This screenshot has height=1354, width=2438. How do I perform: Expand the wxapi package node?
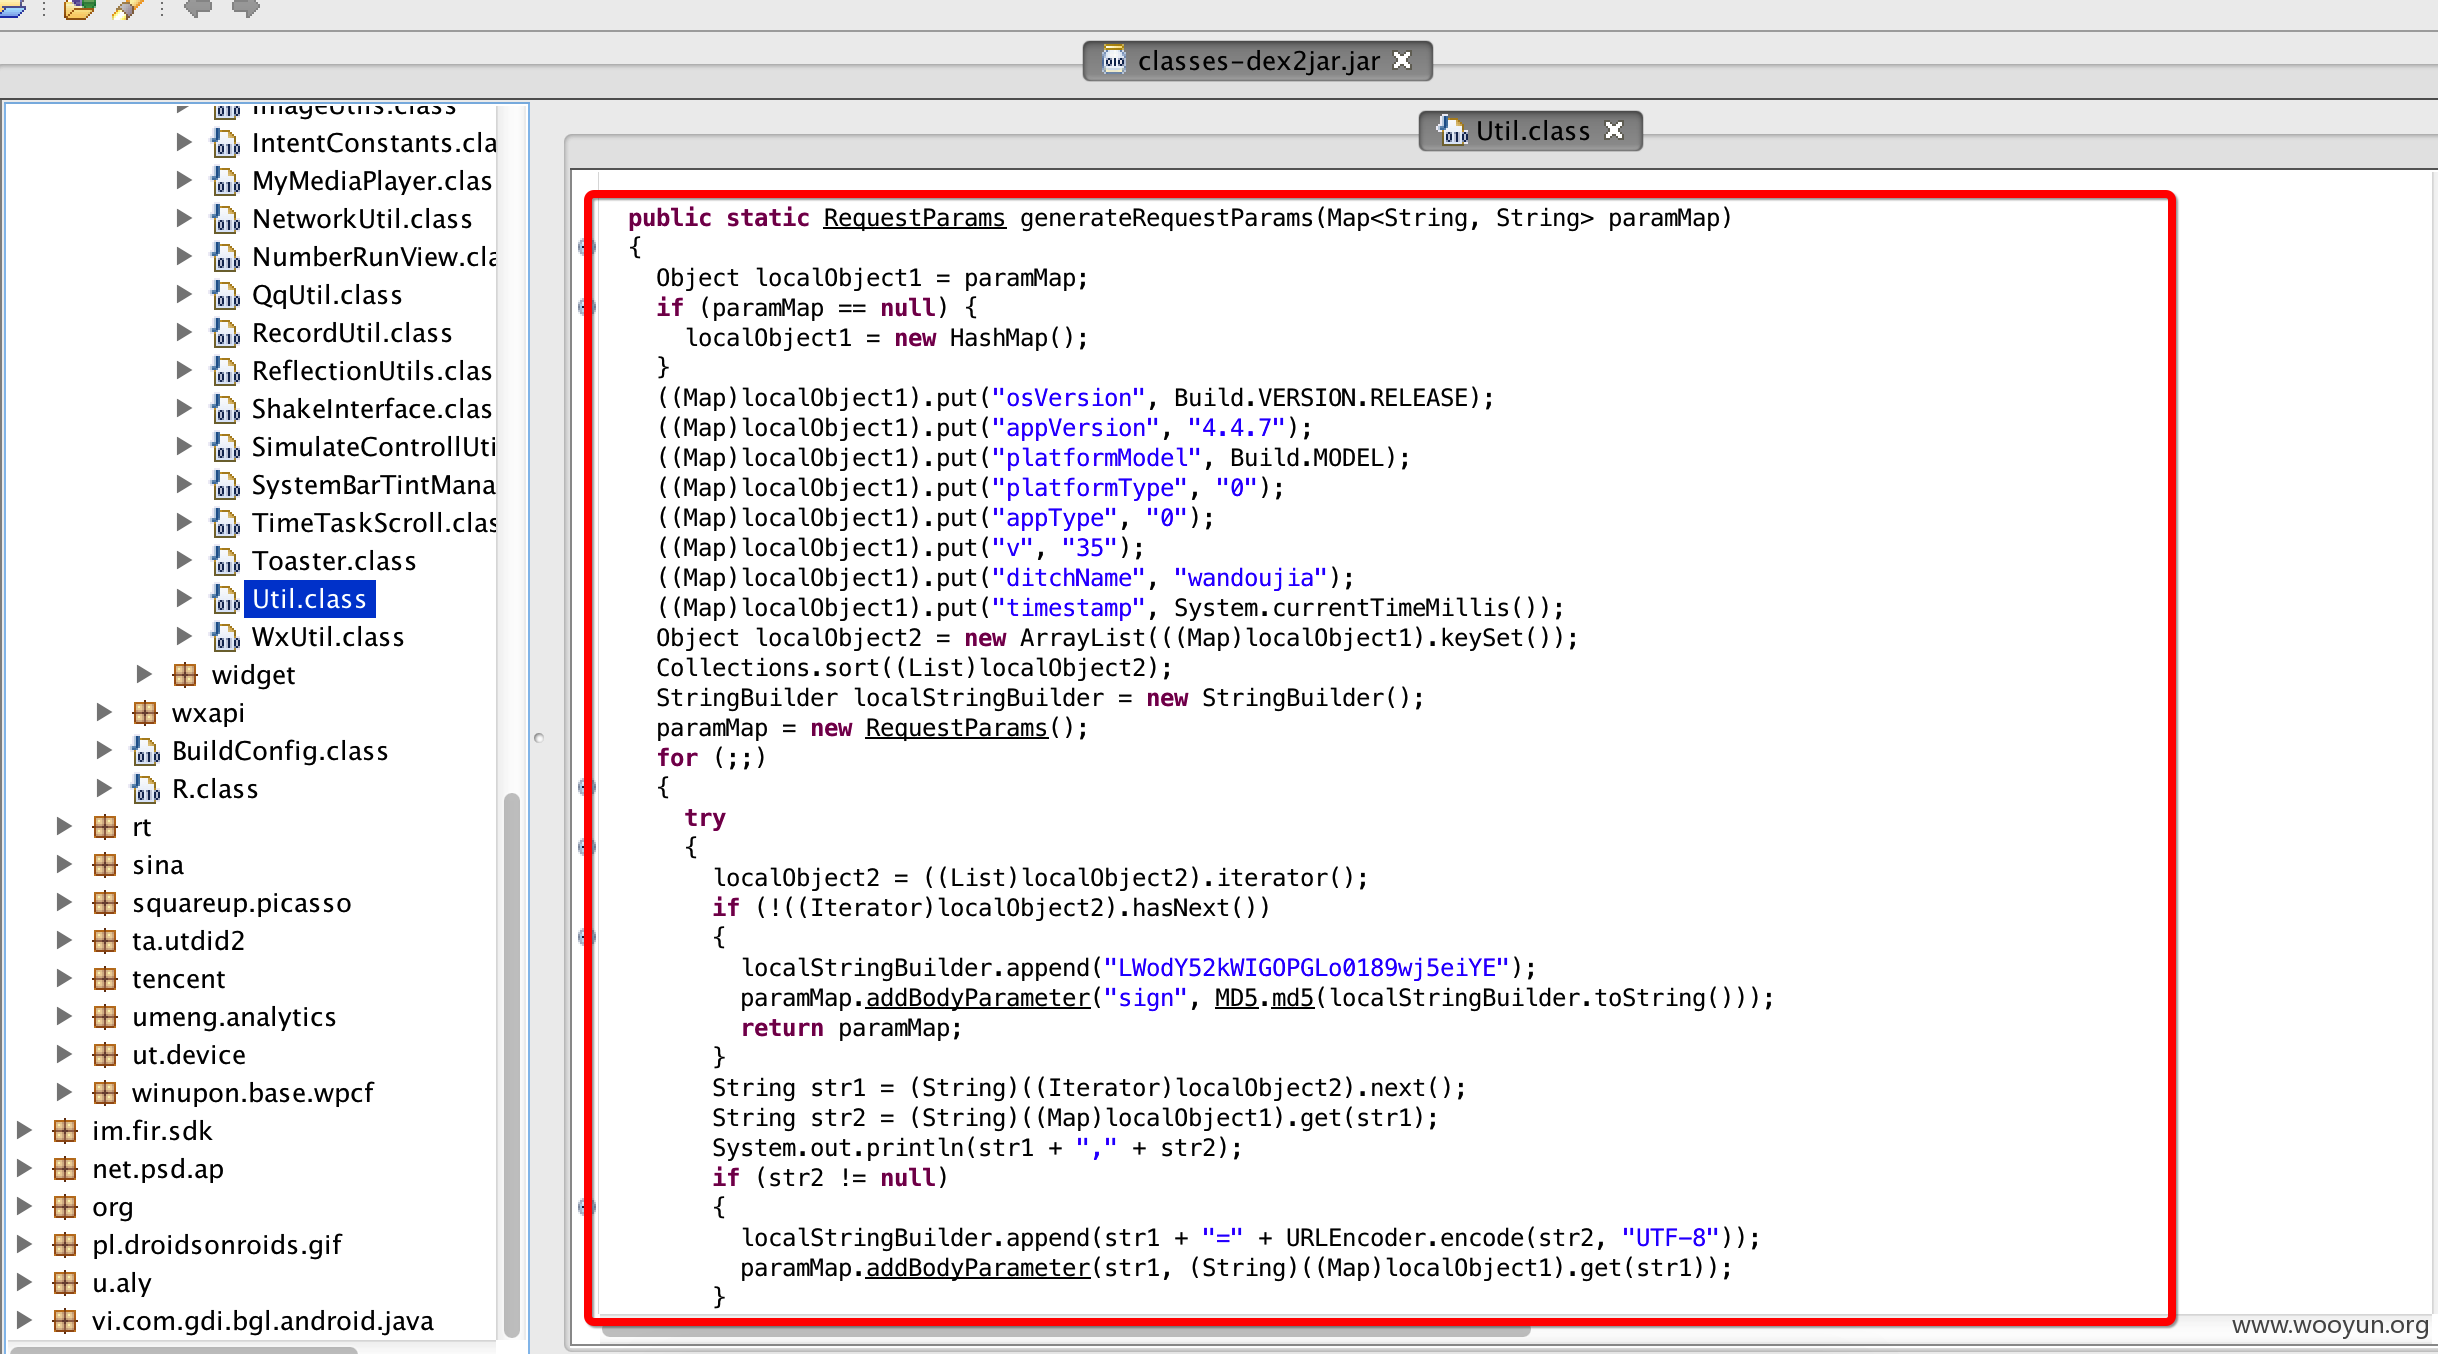coord(104,712)
